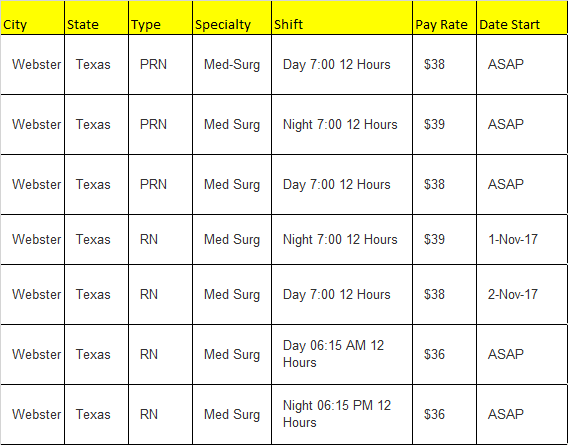Click the Pay Rate header cell
Screen dimensions: 568x445
(x=444, y=18)
